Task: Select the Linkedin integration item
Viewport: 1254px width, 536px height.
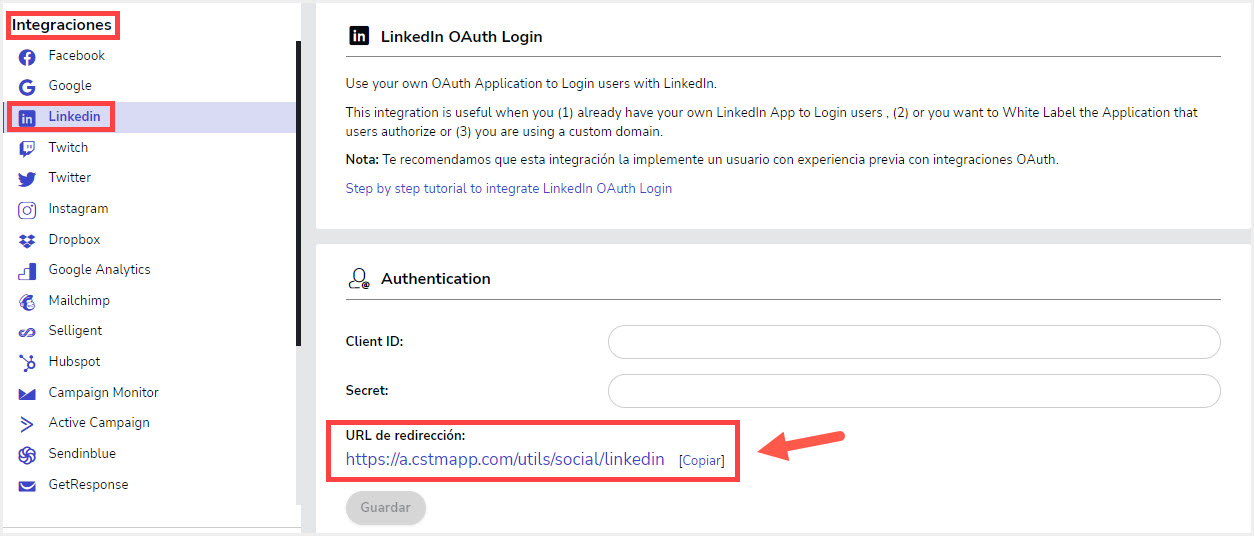Action: click(x=150, y=117)
